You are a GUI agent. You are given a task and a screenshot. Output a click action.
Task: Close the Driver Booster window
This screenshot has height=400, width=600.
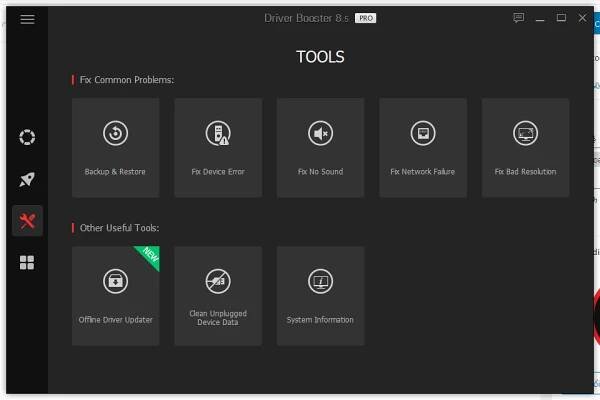582,18
